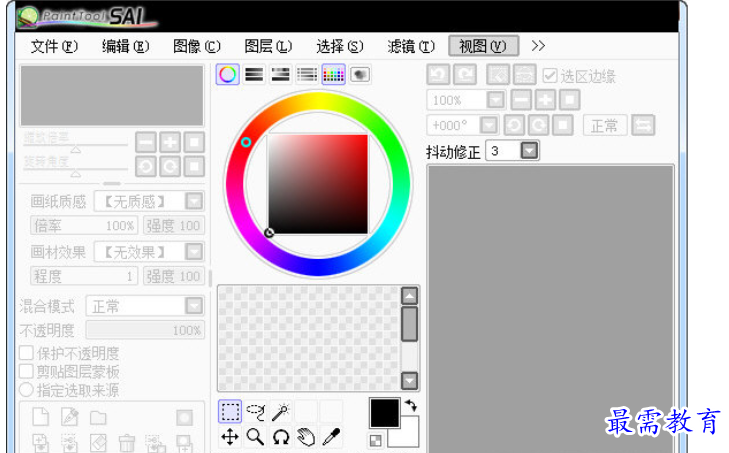Open the 文件(F) menu
Screen dimensions: 729x453
(54, 46)
